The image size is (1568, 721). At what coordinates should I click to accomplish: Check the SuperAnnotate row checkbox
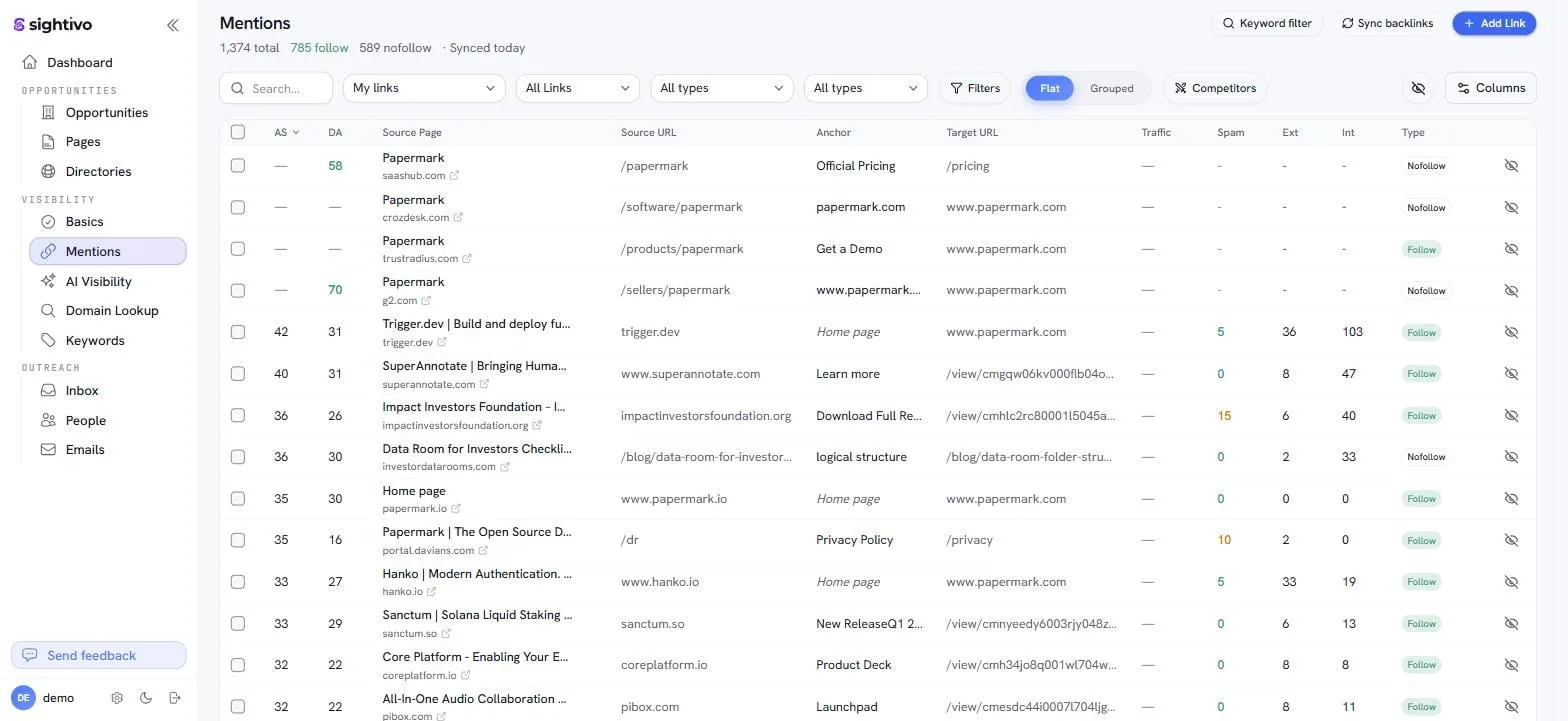(237, 374)
